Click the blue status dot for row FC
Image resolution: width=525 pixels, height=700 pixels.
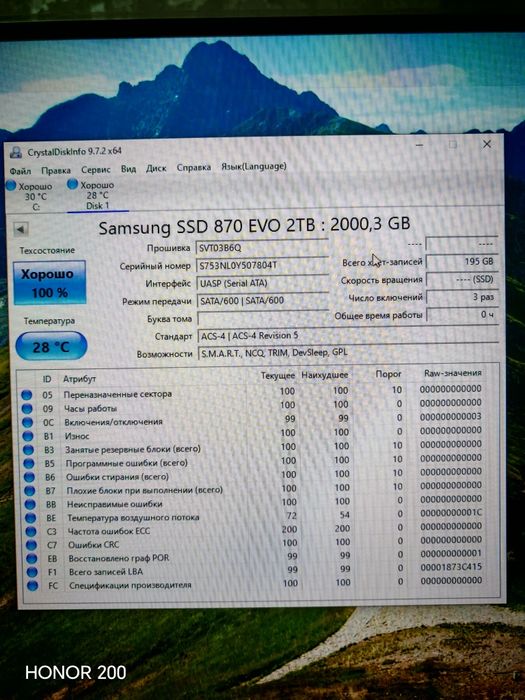point(33,586)
